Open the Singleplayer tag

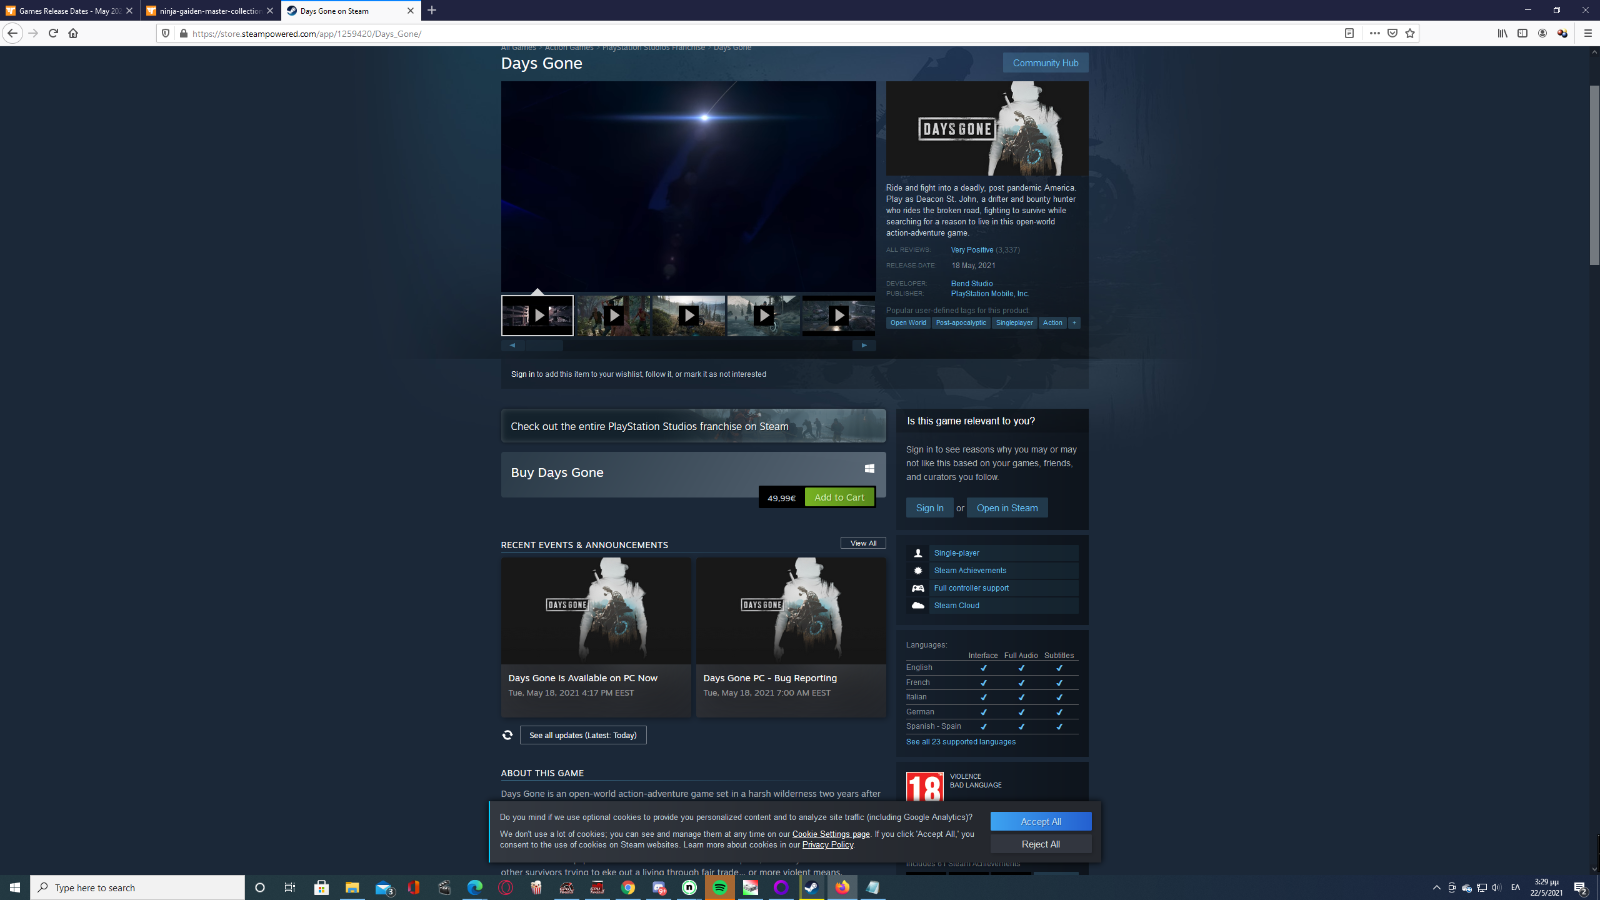(1014, 323)
